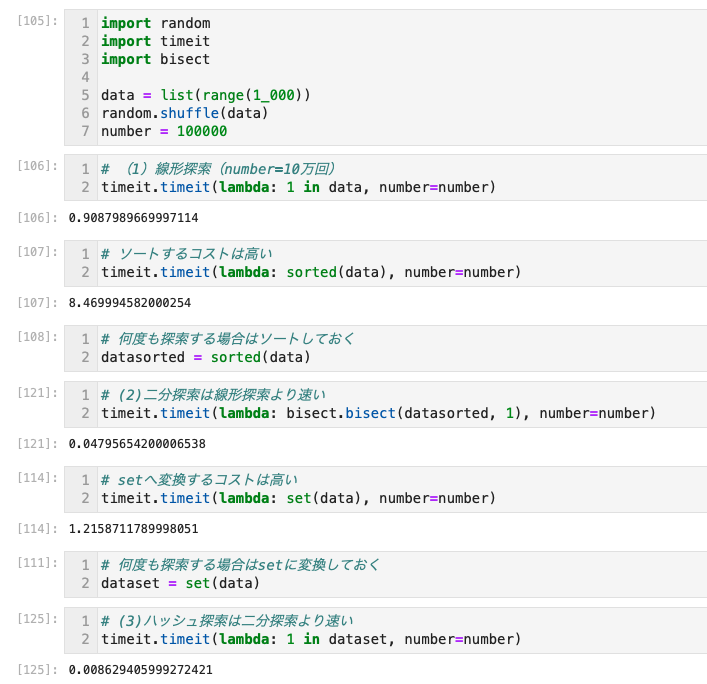Viewport: 707px width, 684px height.
Task: Click the output value 8.469994582000254
Action: point(129,302)
